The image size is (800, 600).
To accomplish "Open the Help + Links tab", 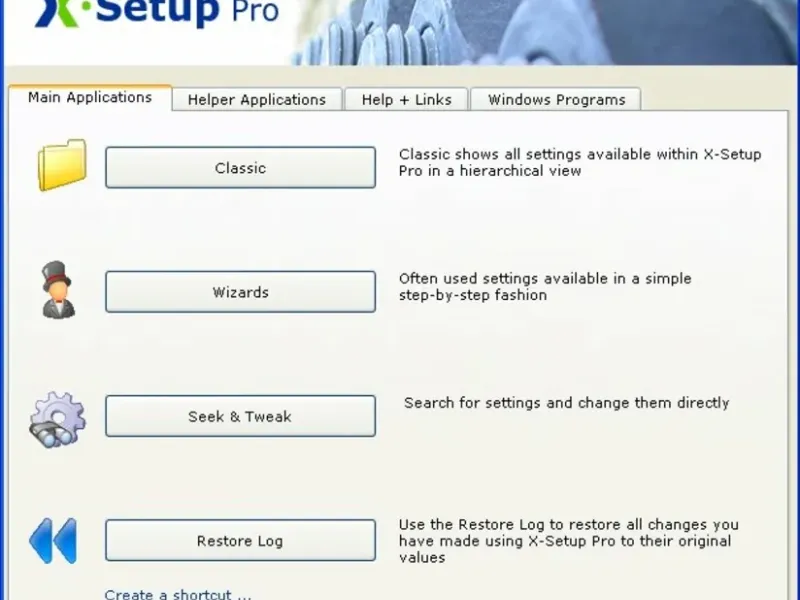I will pos(407,99).
